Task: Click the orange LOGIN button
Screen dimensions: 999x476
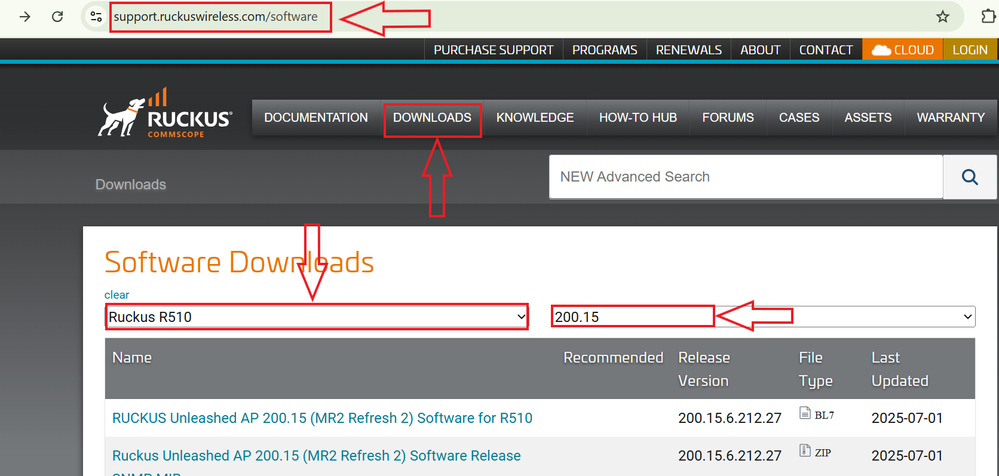Action: (x=970, y=50)
